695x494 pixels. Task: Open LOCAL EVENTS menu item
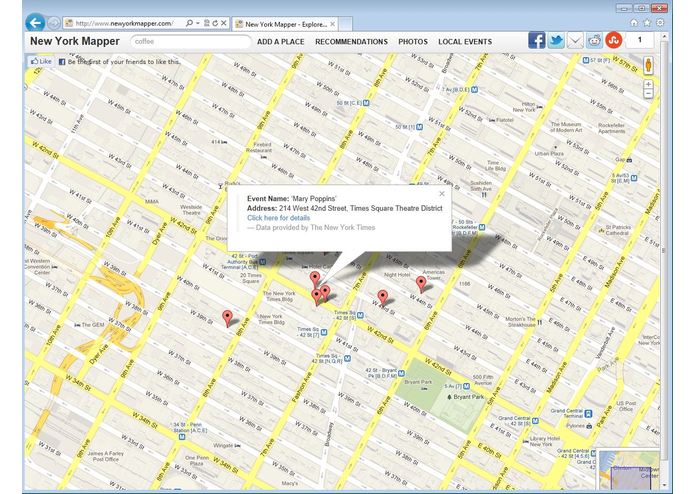tap(465, 42)
